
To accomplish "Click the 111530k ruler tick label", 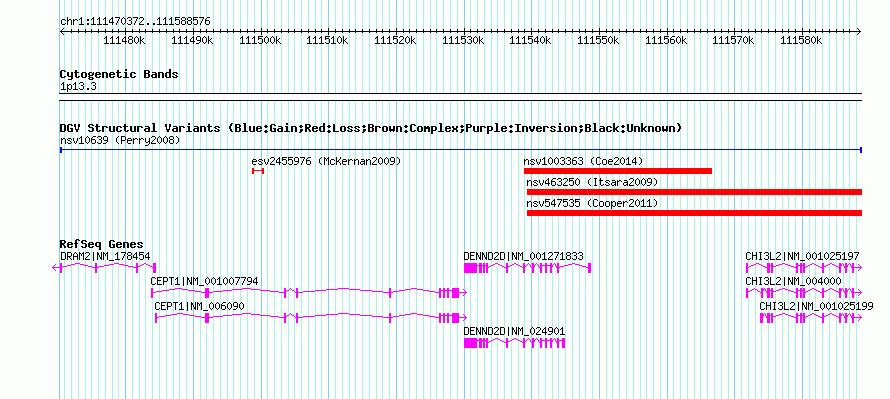I will coord(463,40).
